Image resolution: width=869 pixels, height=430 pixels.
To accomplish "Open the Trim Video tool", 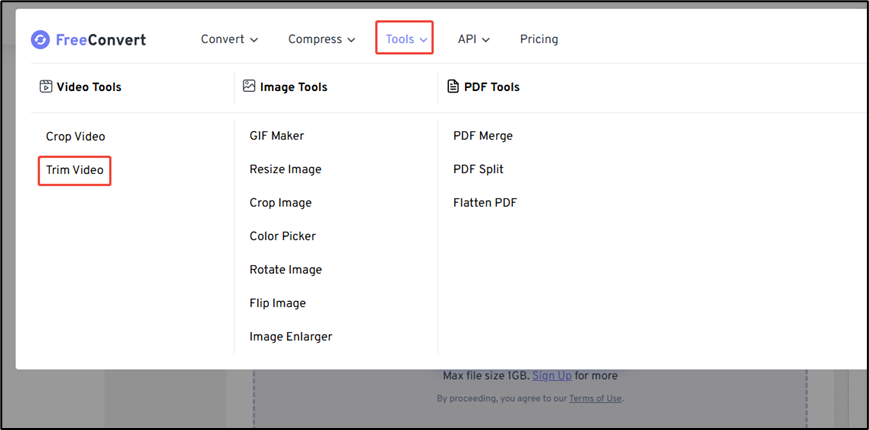I will point(74,170).
